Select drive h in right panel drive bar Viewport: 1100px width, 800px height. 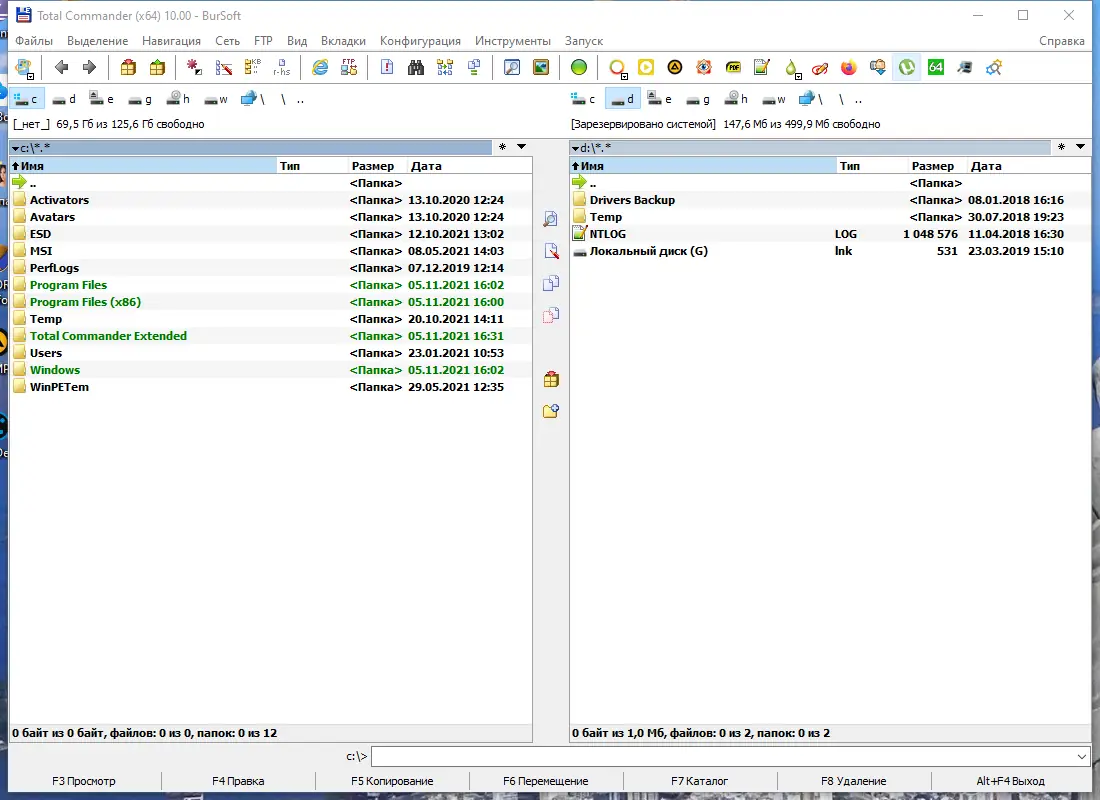click(737, 99)
